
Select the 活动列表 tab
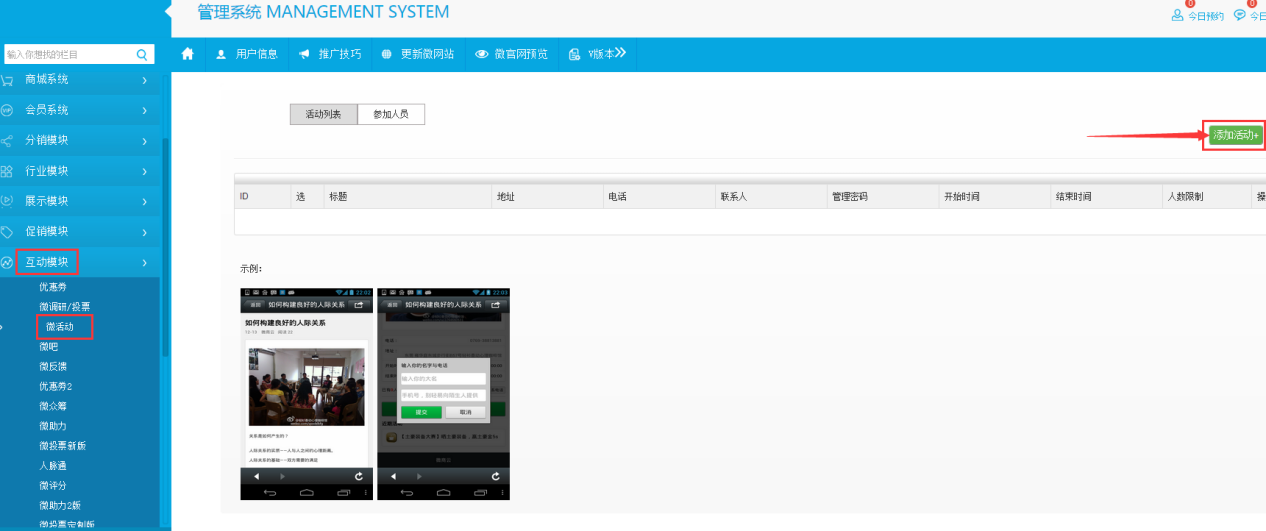click(323, 114)
